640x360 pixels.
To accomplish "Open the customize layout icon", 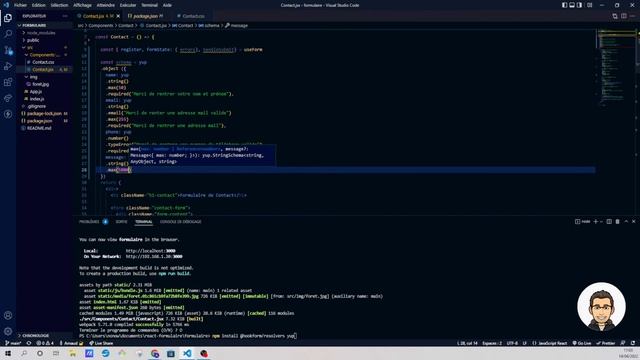I will point(589,5).
